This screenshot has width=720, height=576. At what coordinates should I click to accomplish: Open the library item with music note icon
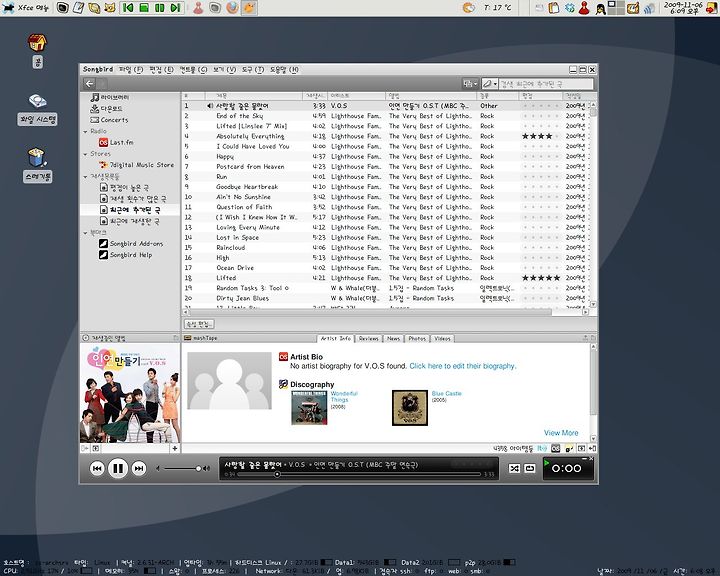click(x=110, y=97)
